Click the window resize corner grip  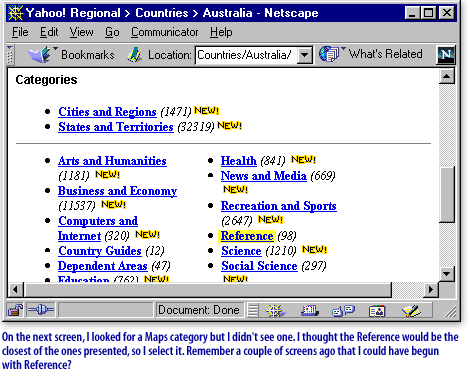pos(450,311)
